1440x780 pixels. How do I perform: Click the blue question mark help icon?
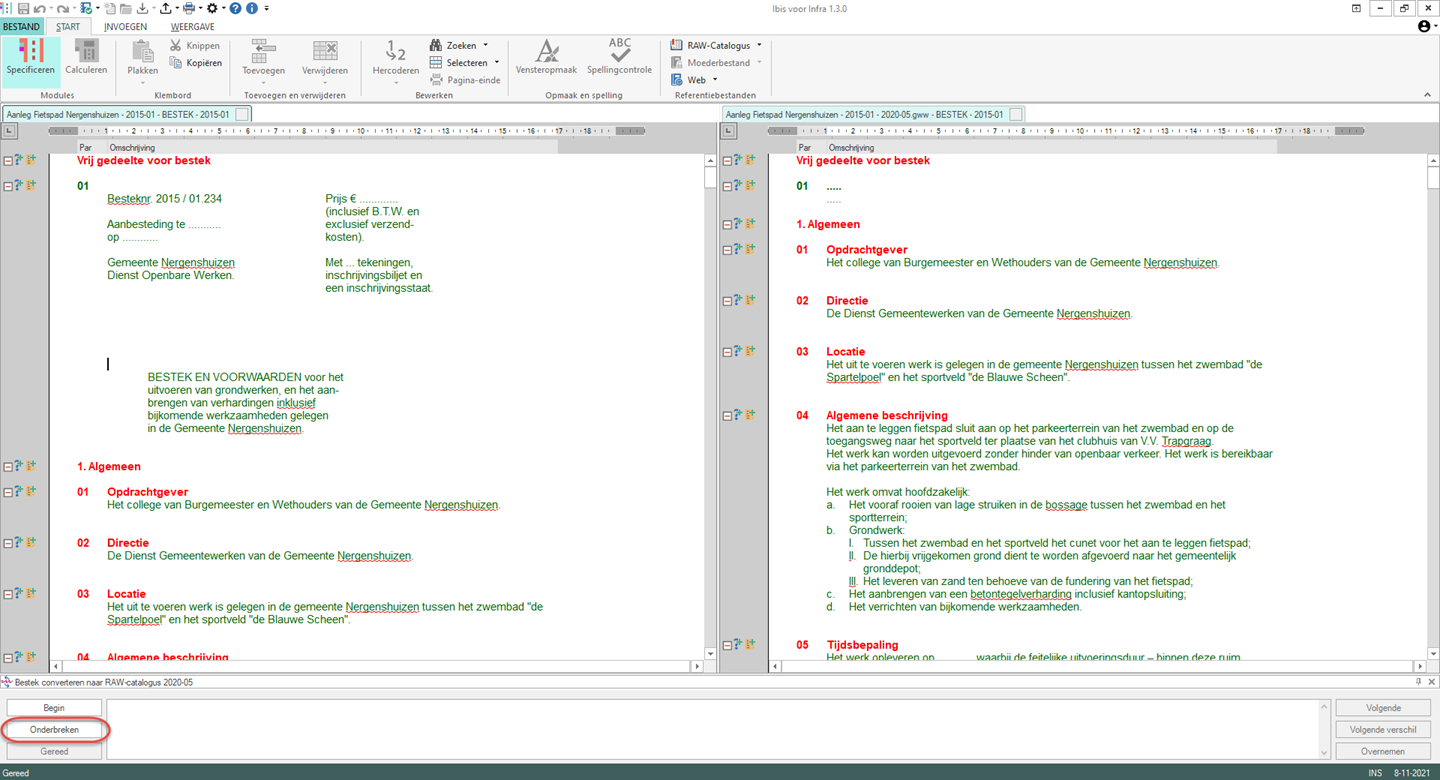(235, 8)
